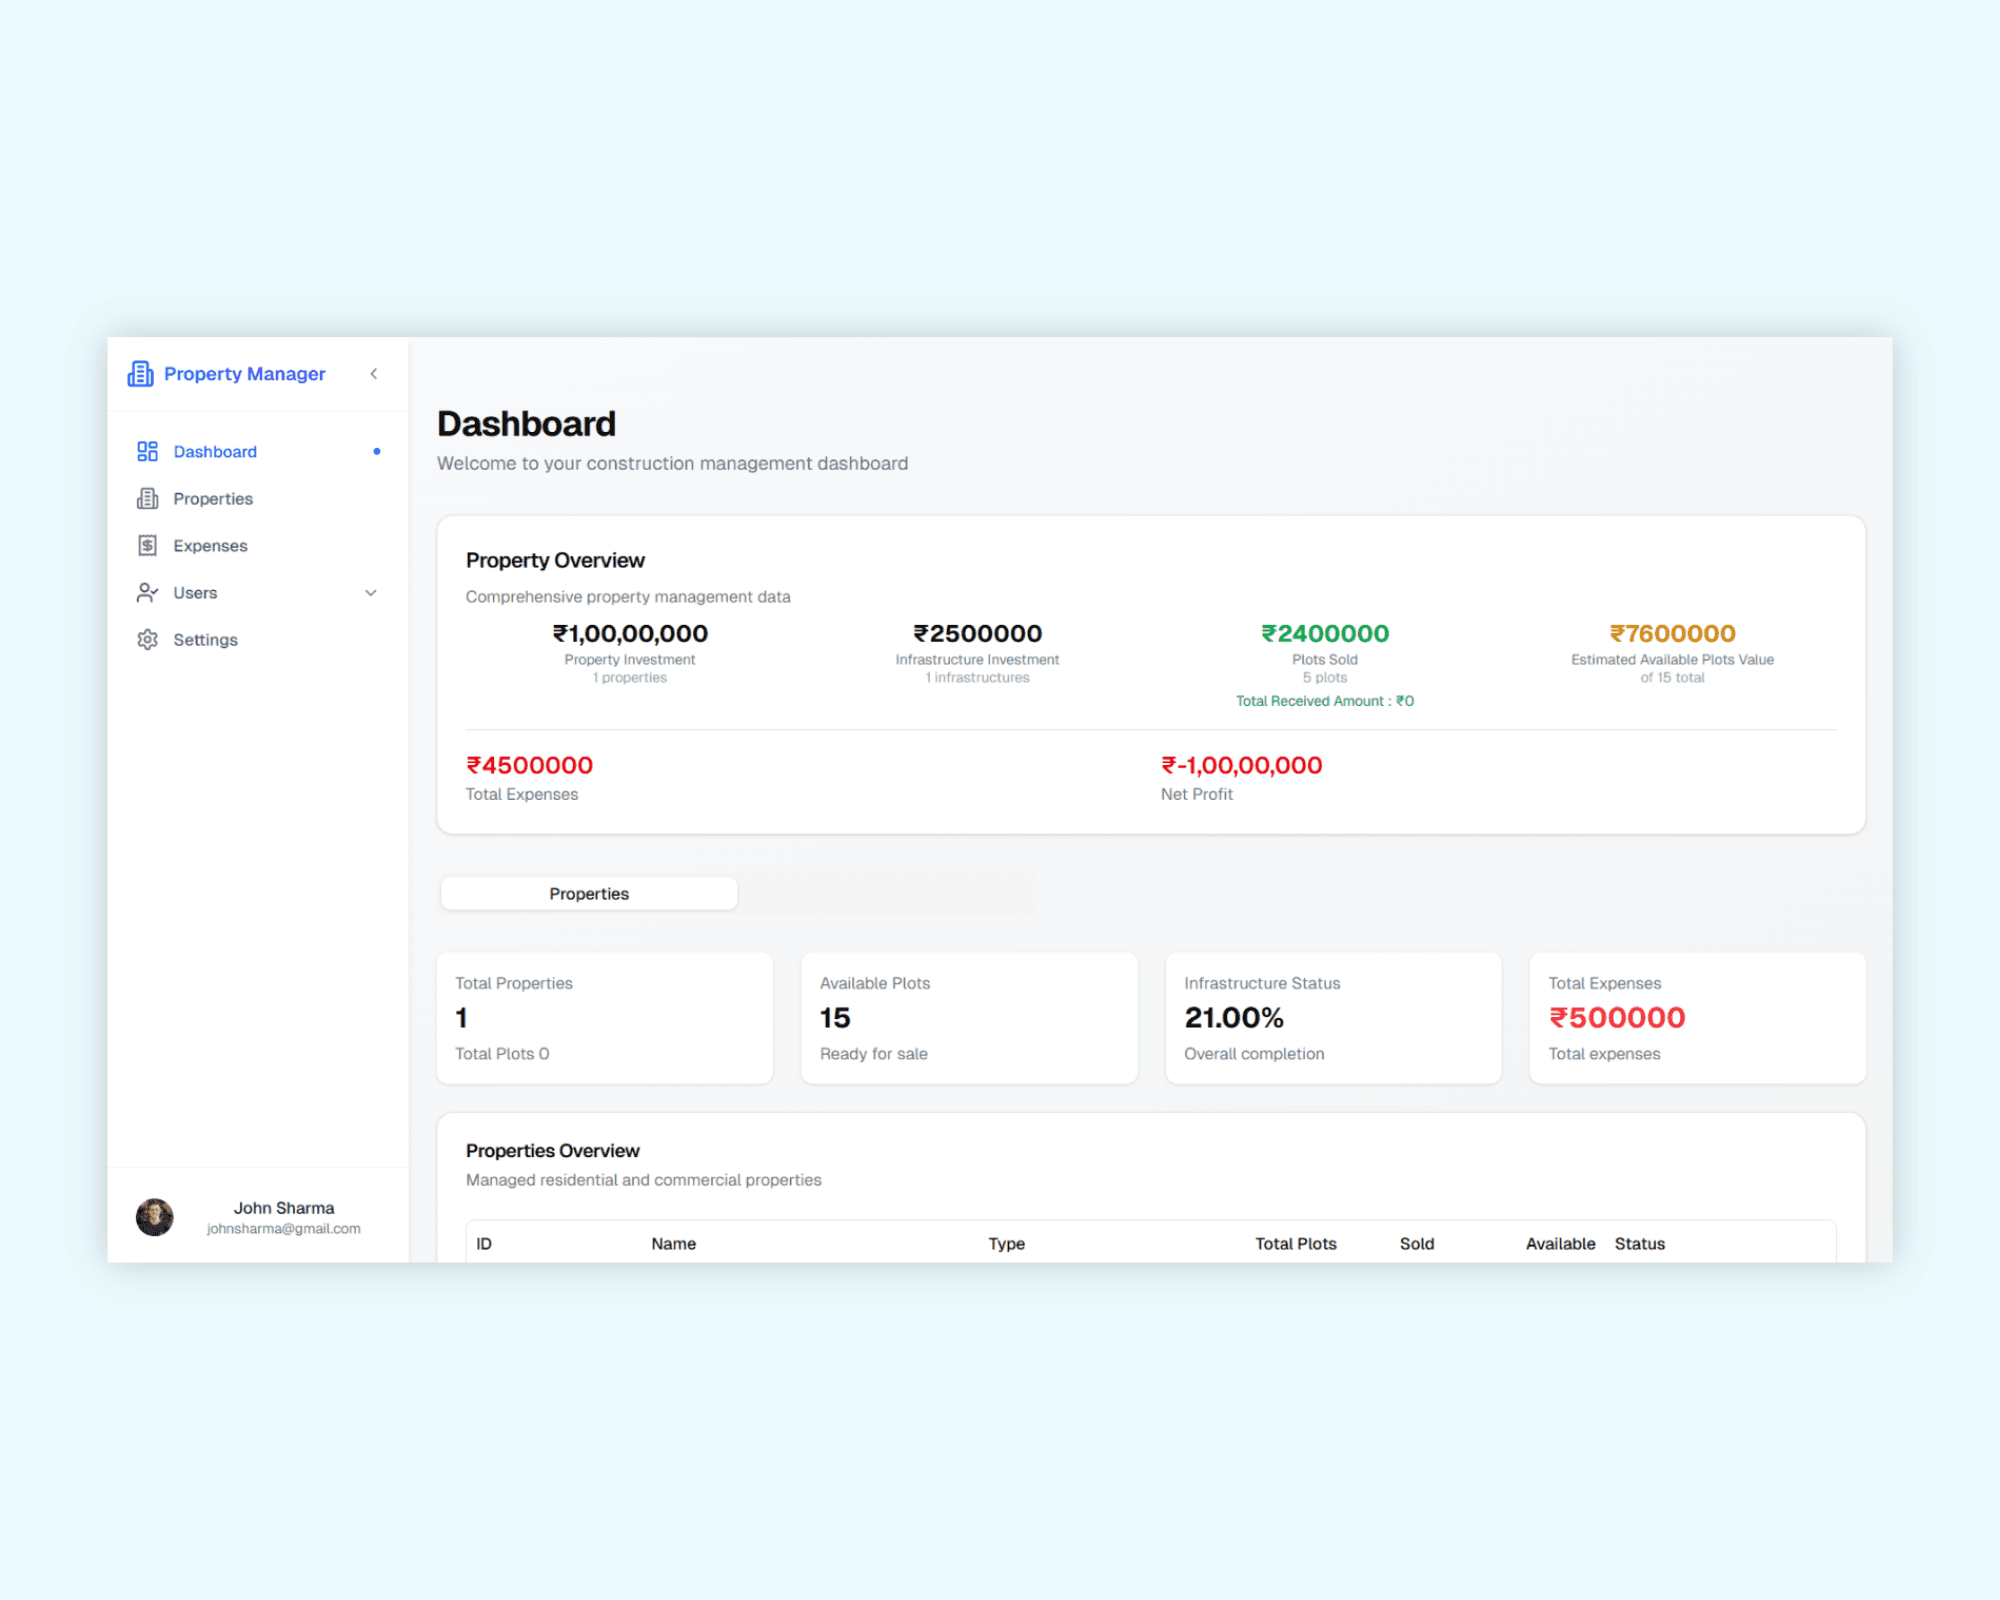Click the Properties building icon in sidebar
Image resolution: width=2000 pixels, height=1600 pixels.
[x=148, y=499]
